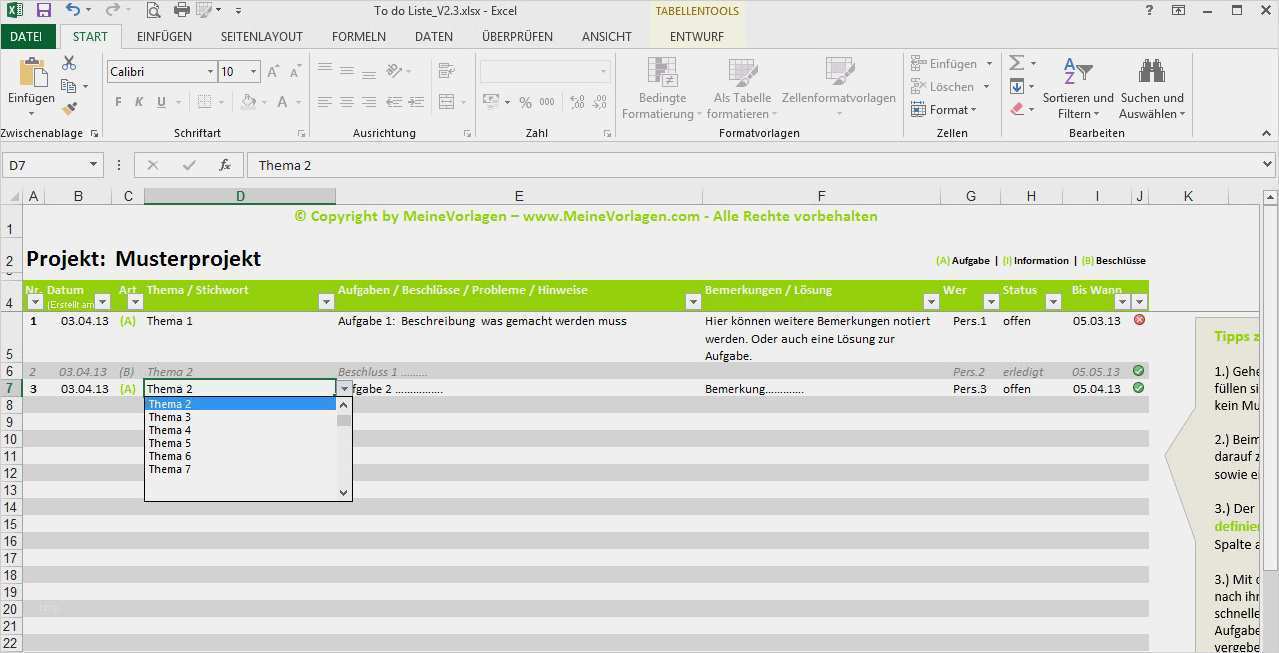Toggle bold (F) formatting

point(118,102)
